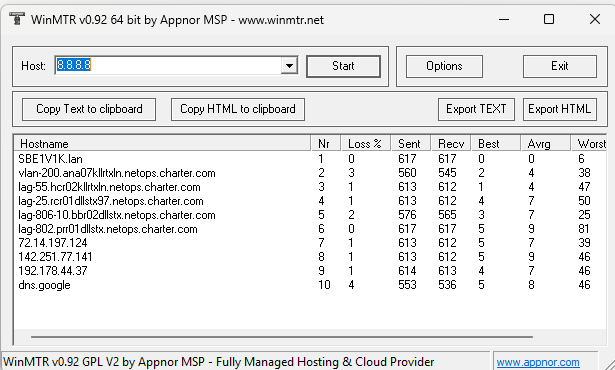Click the Export TEXT button
615x370 pixels.
click(x=476, y=109)
